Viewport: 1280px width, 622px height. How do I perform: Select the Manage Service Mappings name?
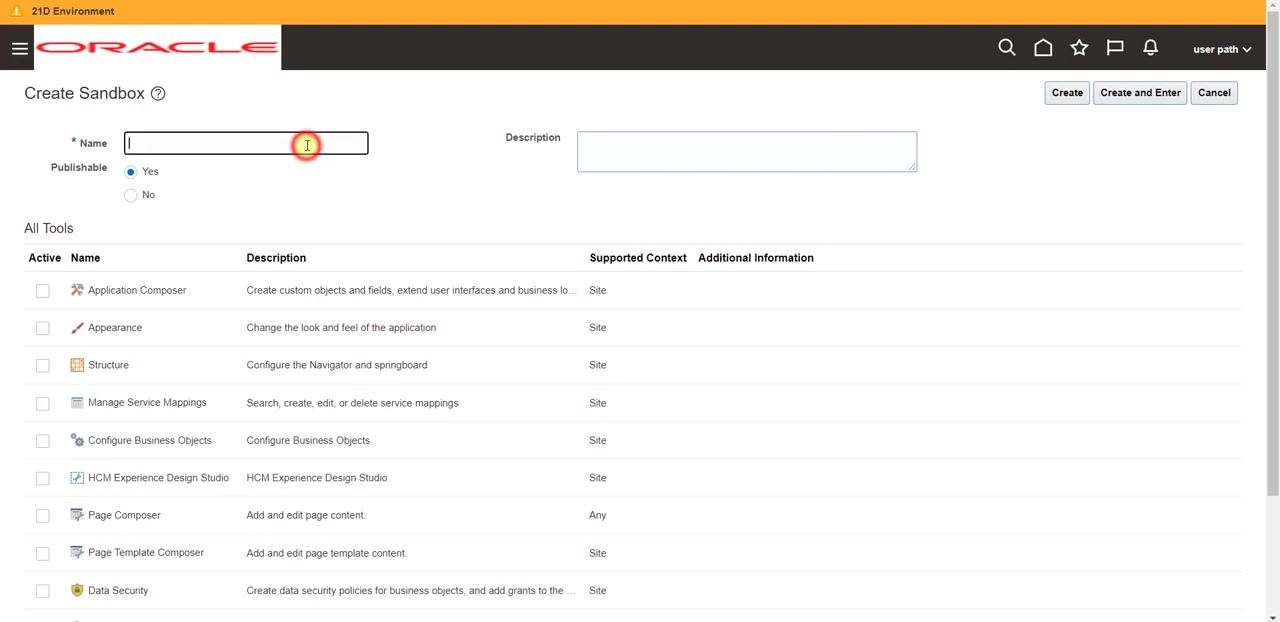pyautogui.click(x=147, y=403)
